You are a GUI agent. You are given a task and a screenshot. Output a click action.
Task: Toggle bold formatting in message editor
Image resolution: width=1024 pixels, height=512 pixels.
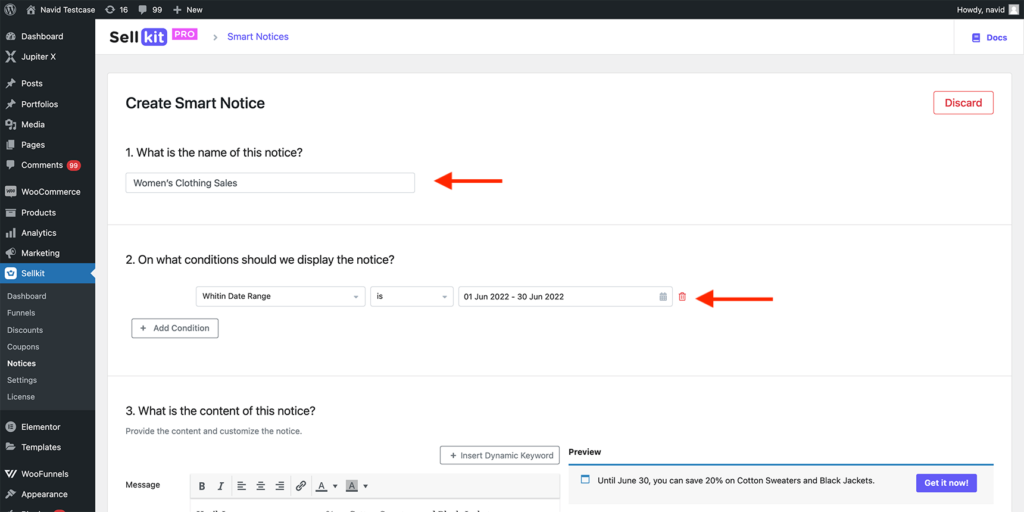pyautogui.click(x=202, y=486)
